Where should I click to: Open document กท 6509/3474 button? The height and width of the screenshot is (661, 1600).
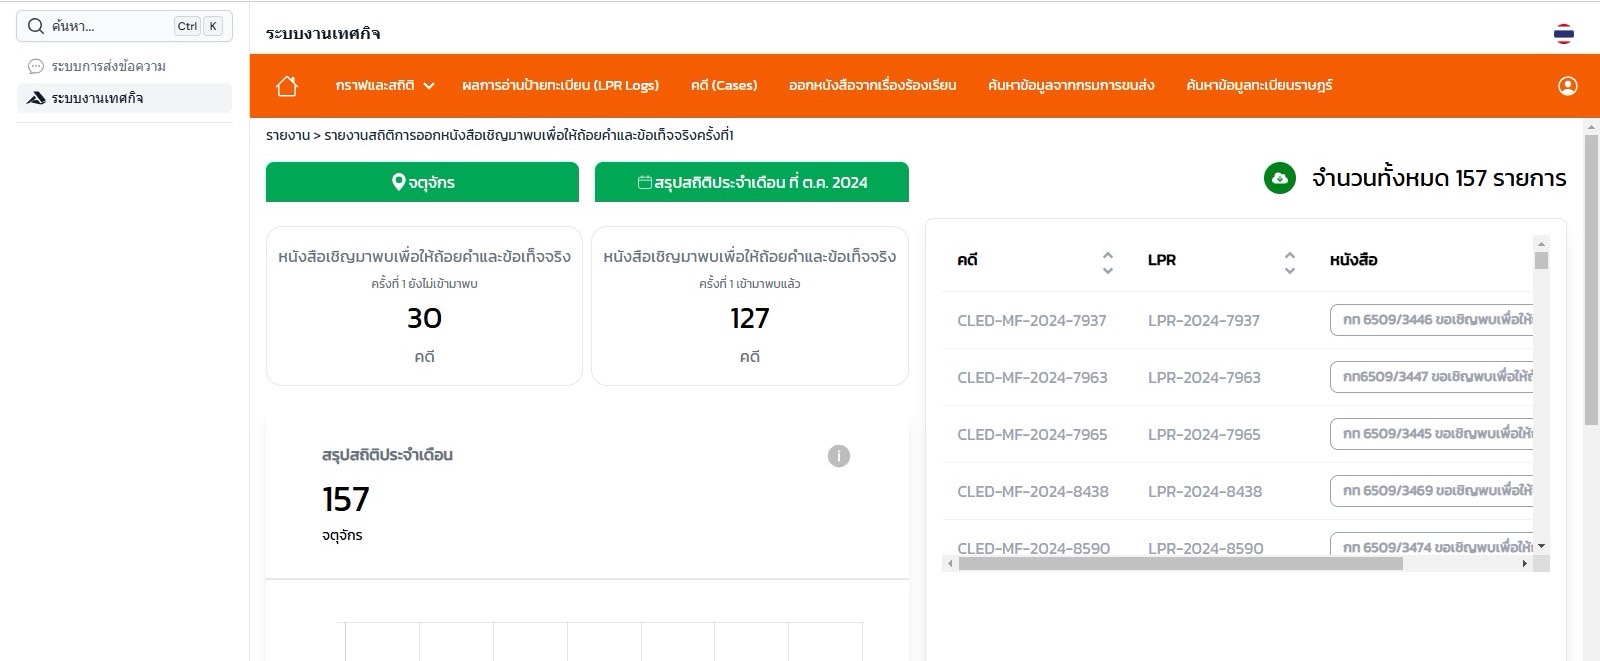tap(1432, 545)
